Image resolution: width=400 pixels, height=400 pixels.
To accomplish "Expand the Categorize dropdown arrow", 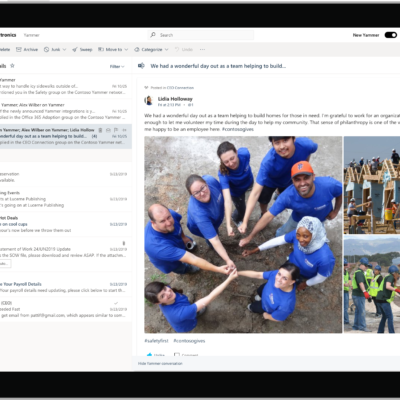I will [166, 50].
